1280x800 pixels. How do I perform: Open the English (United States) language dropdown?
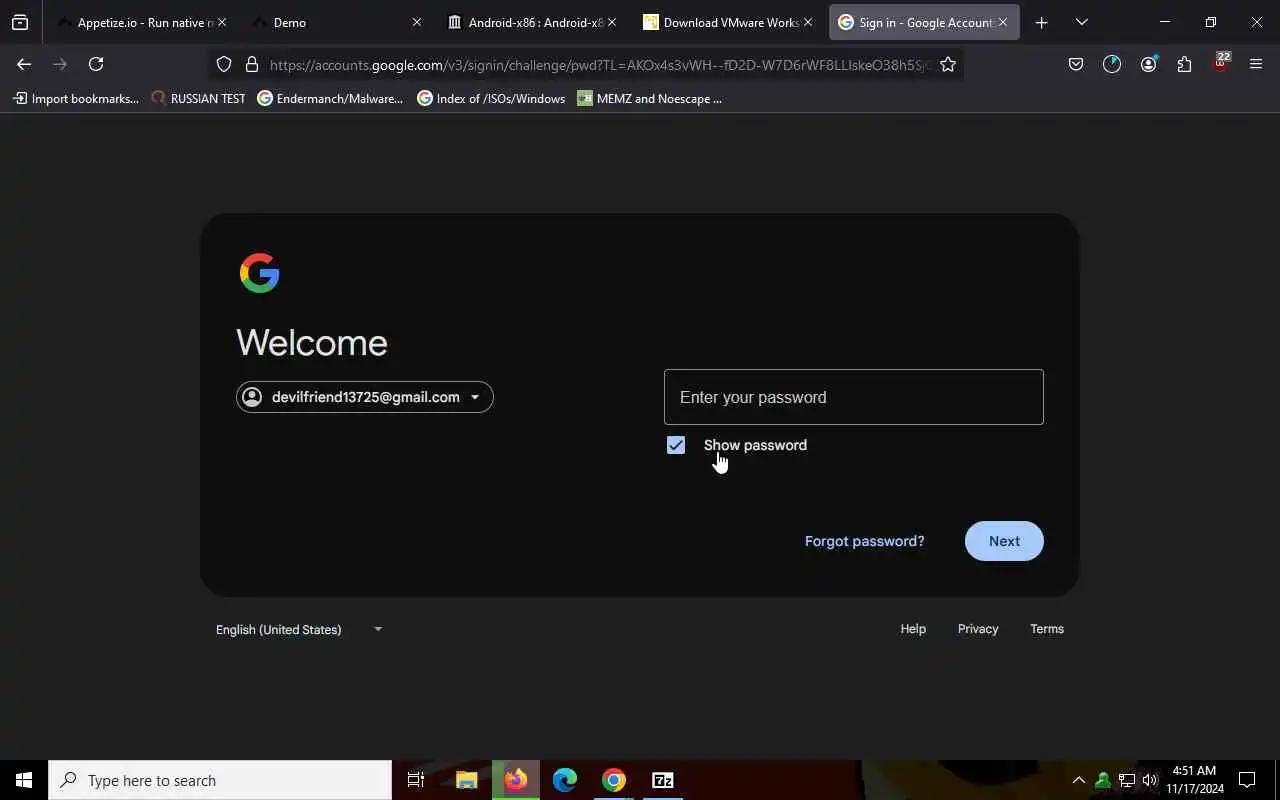tap(299, 629)
